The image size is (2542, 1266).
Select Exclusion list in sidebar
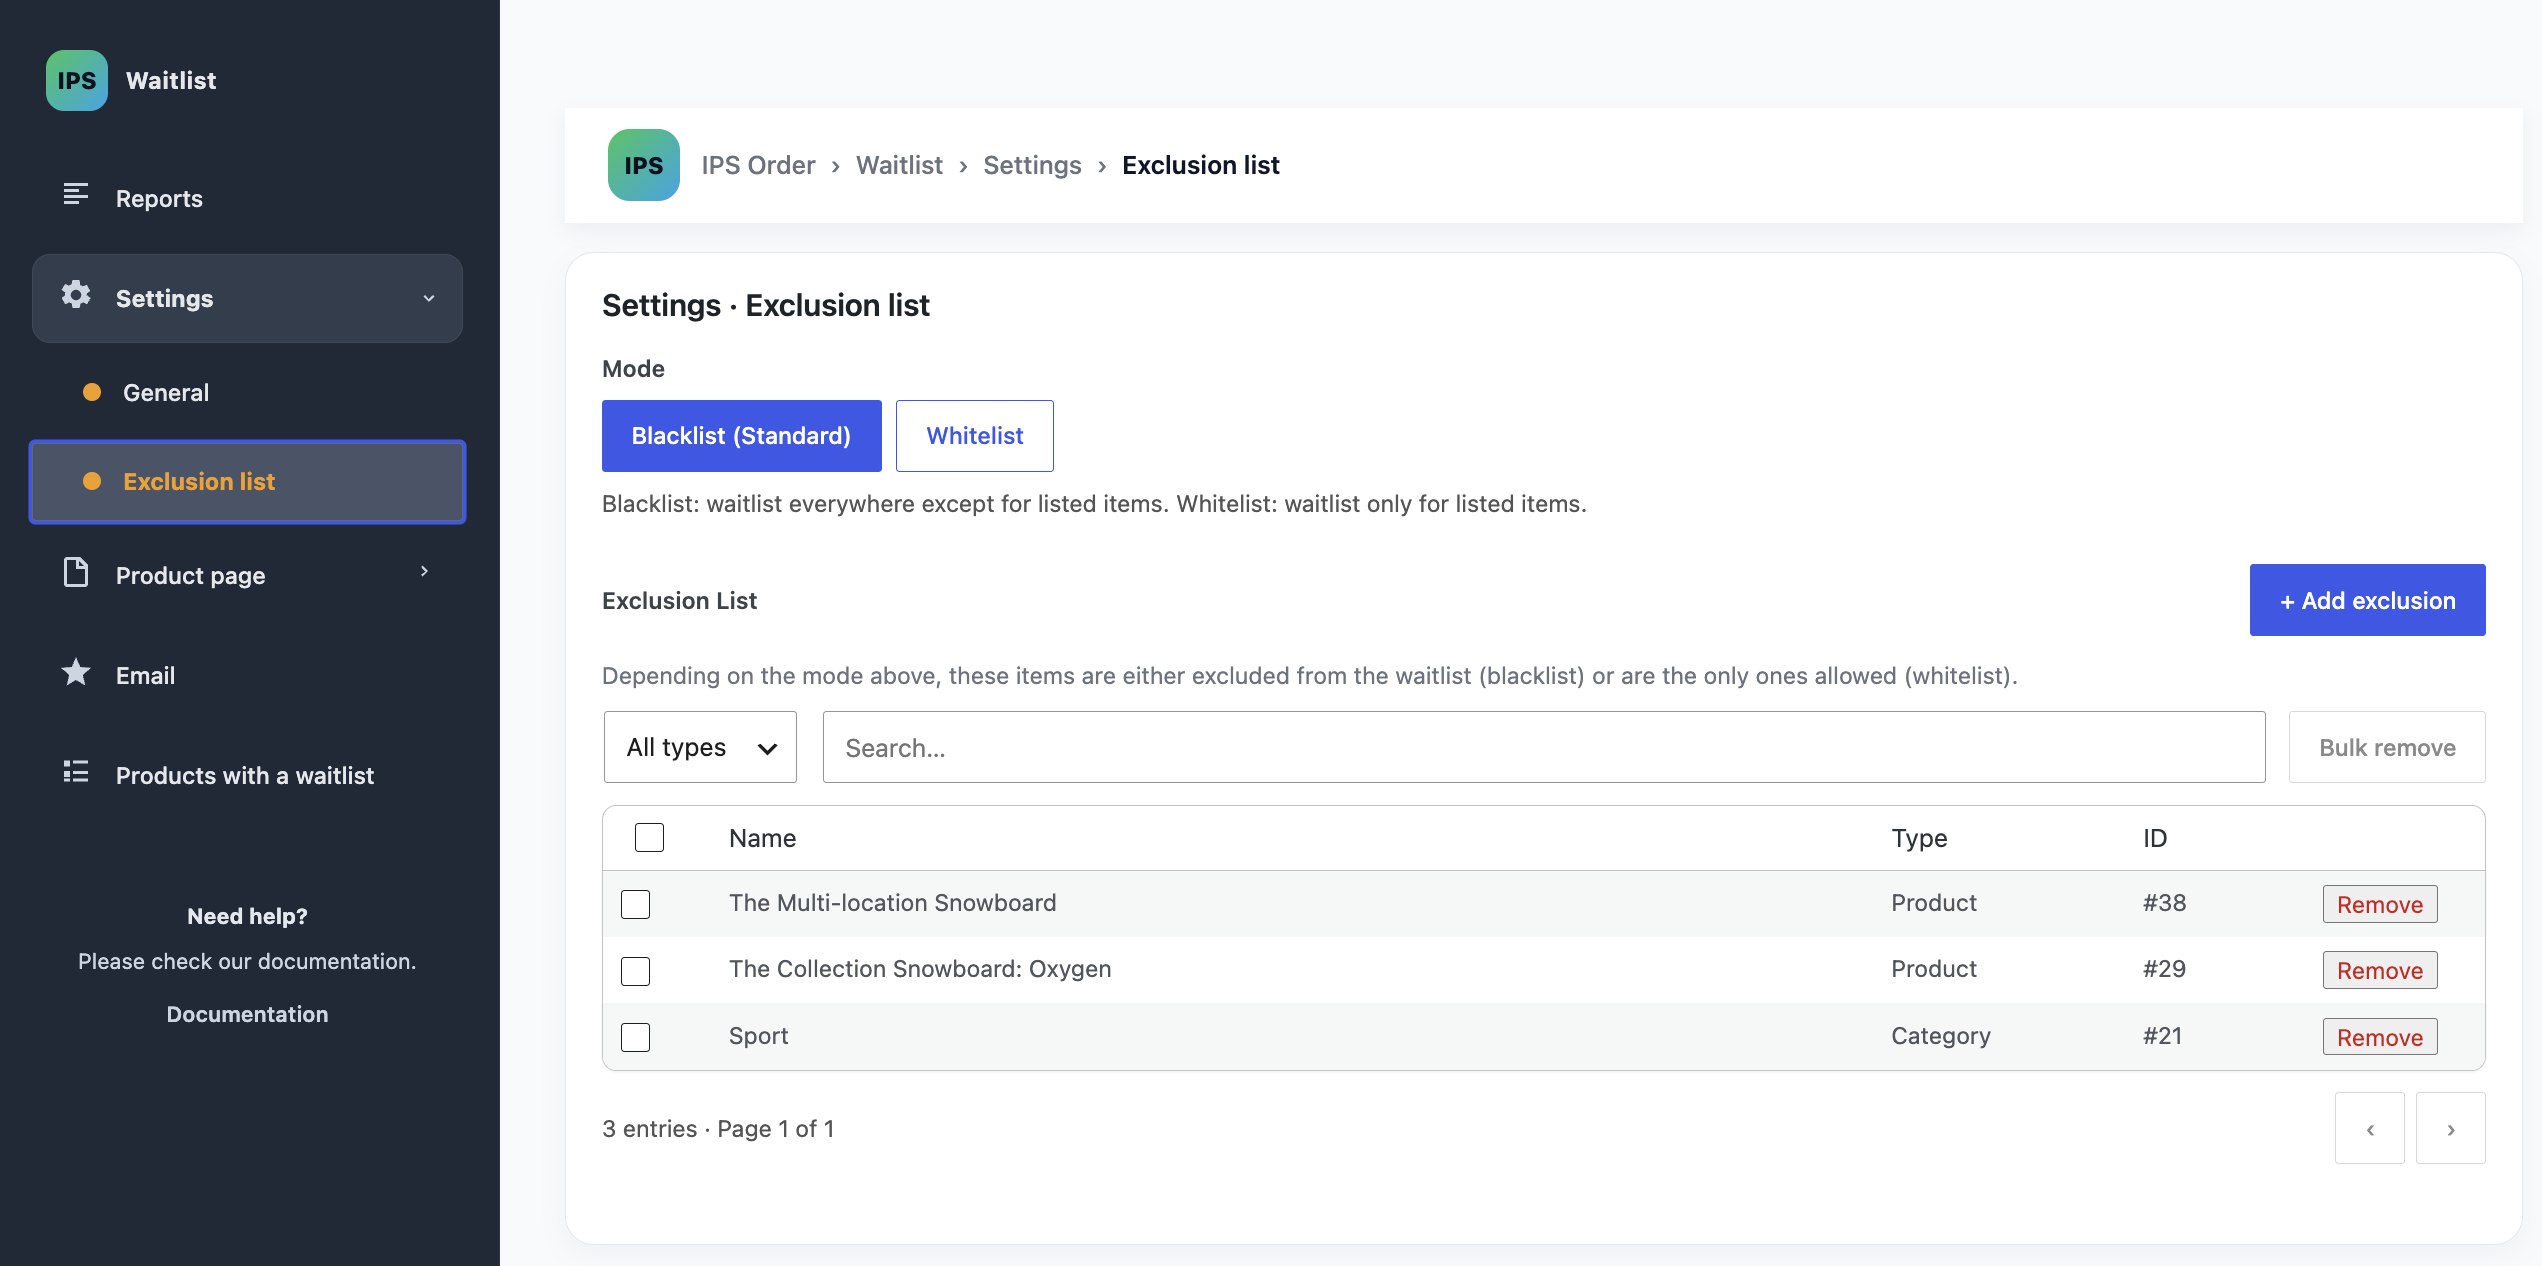[x=247, y=481]
